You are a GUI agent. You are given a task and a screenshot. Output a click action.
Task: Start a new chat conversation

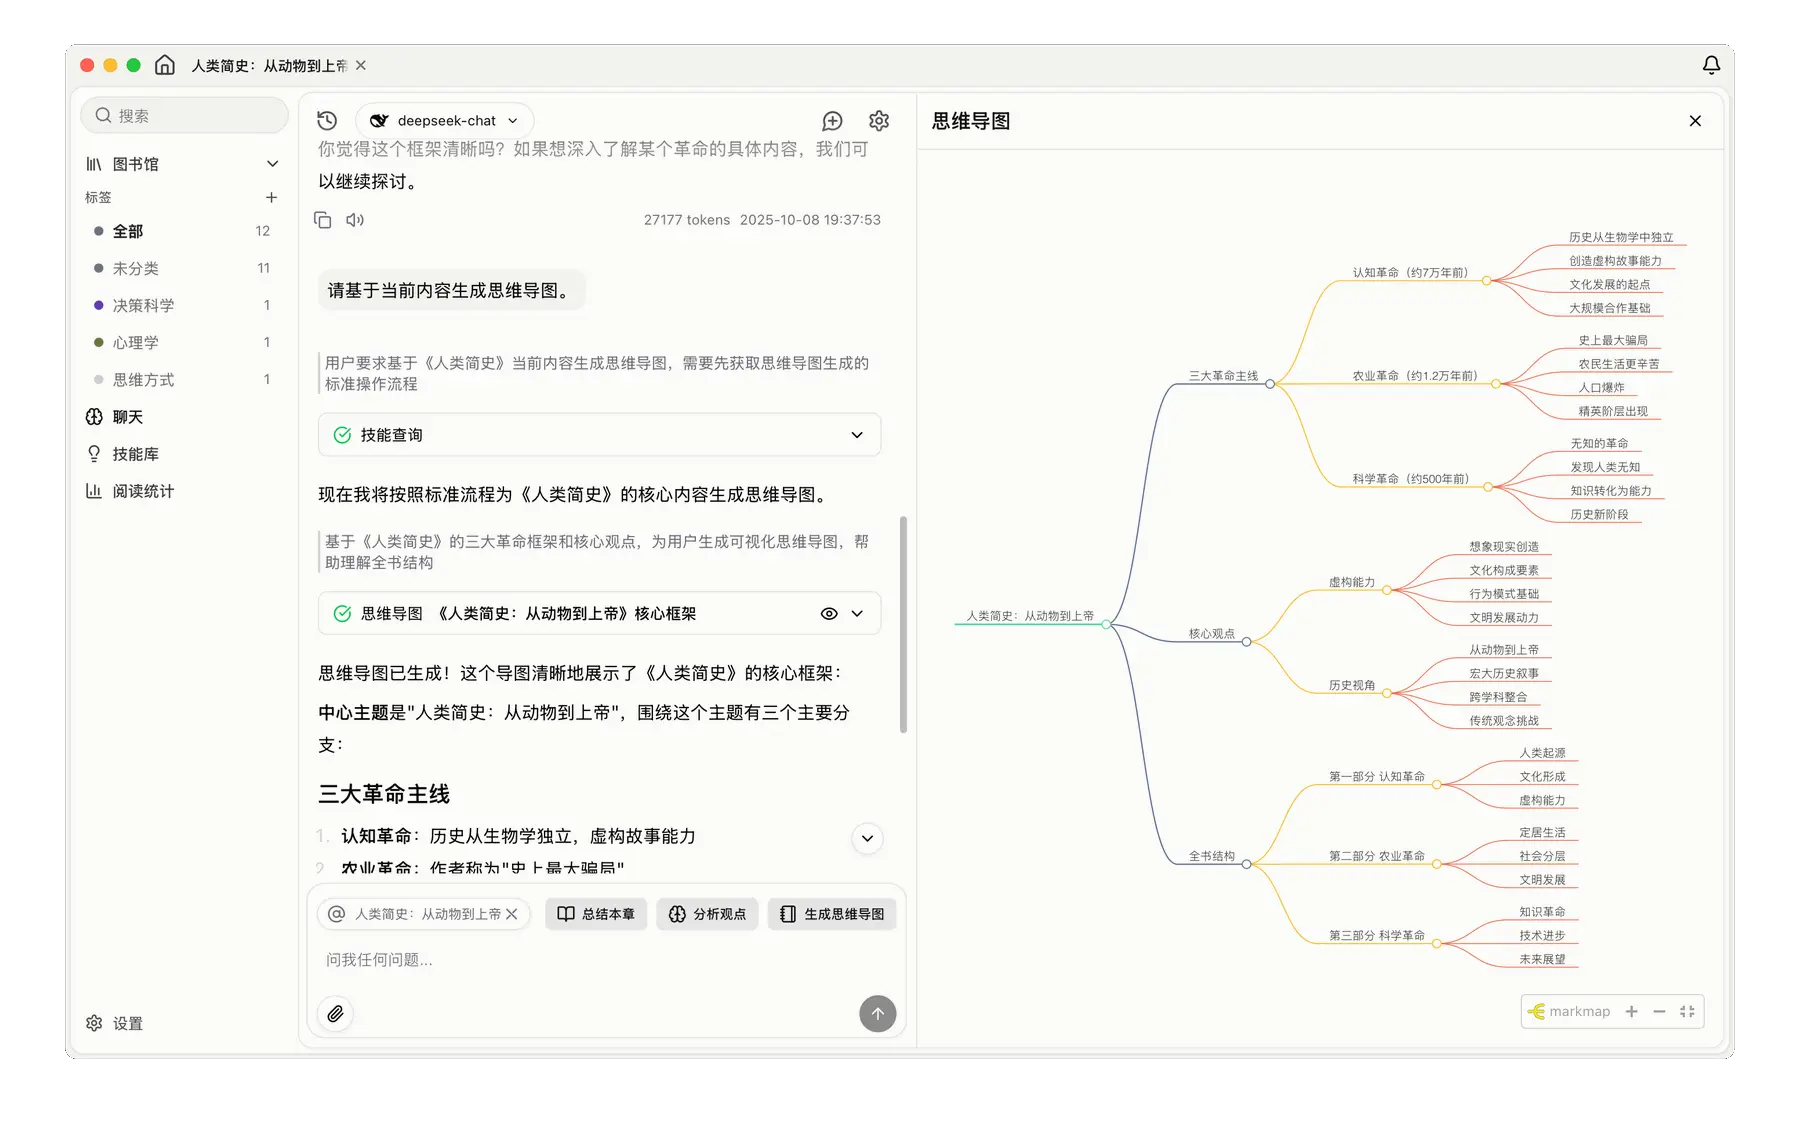click(832, 121)
